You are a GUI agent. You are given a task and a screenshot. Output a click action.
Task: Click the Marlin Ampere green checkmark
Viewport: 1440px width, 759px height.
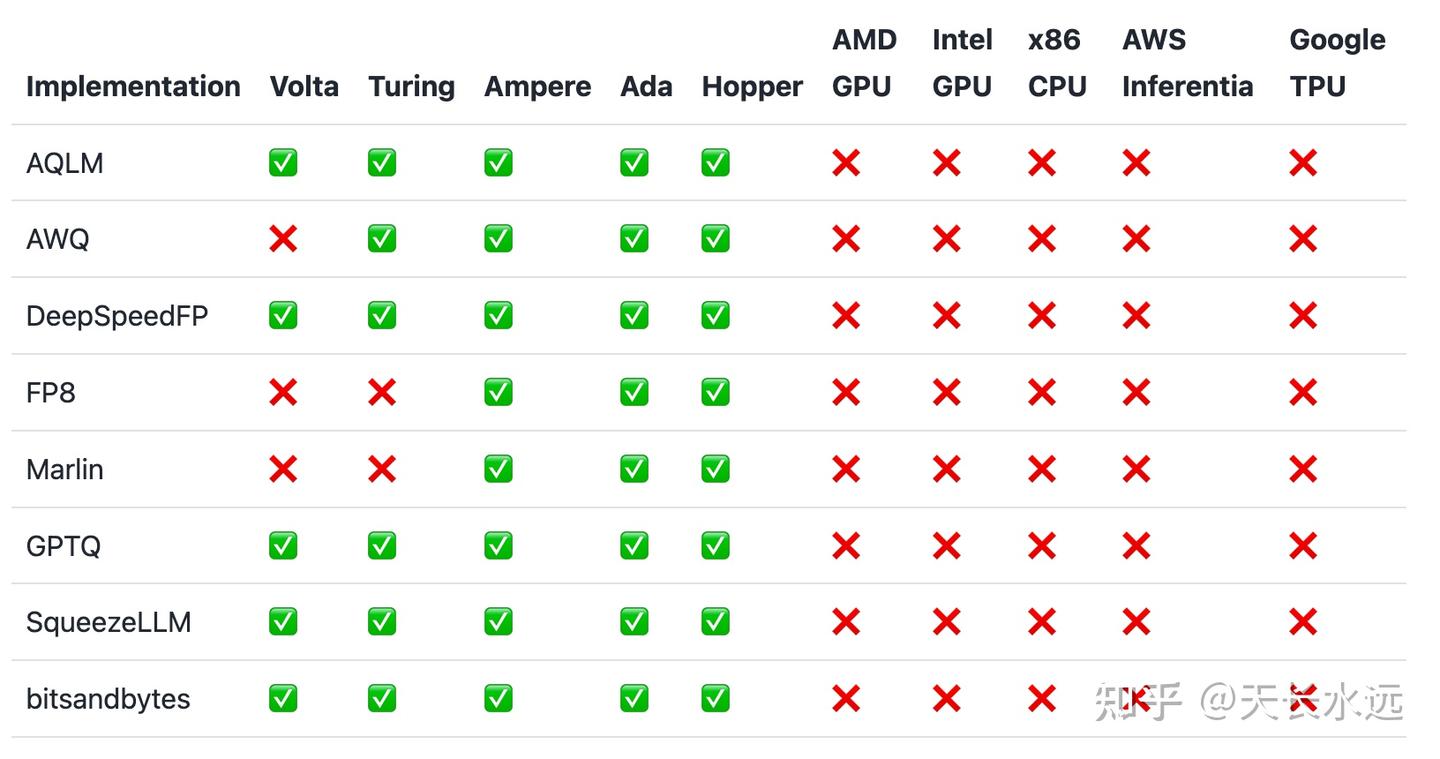tap(498, 469)
